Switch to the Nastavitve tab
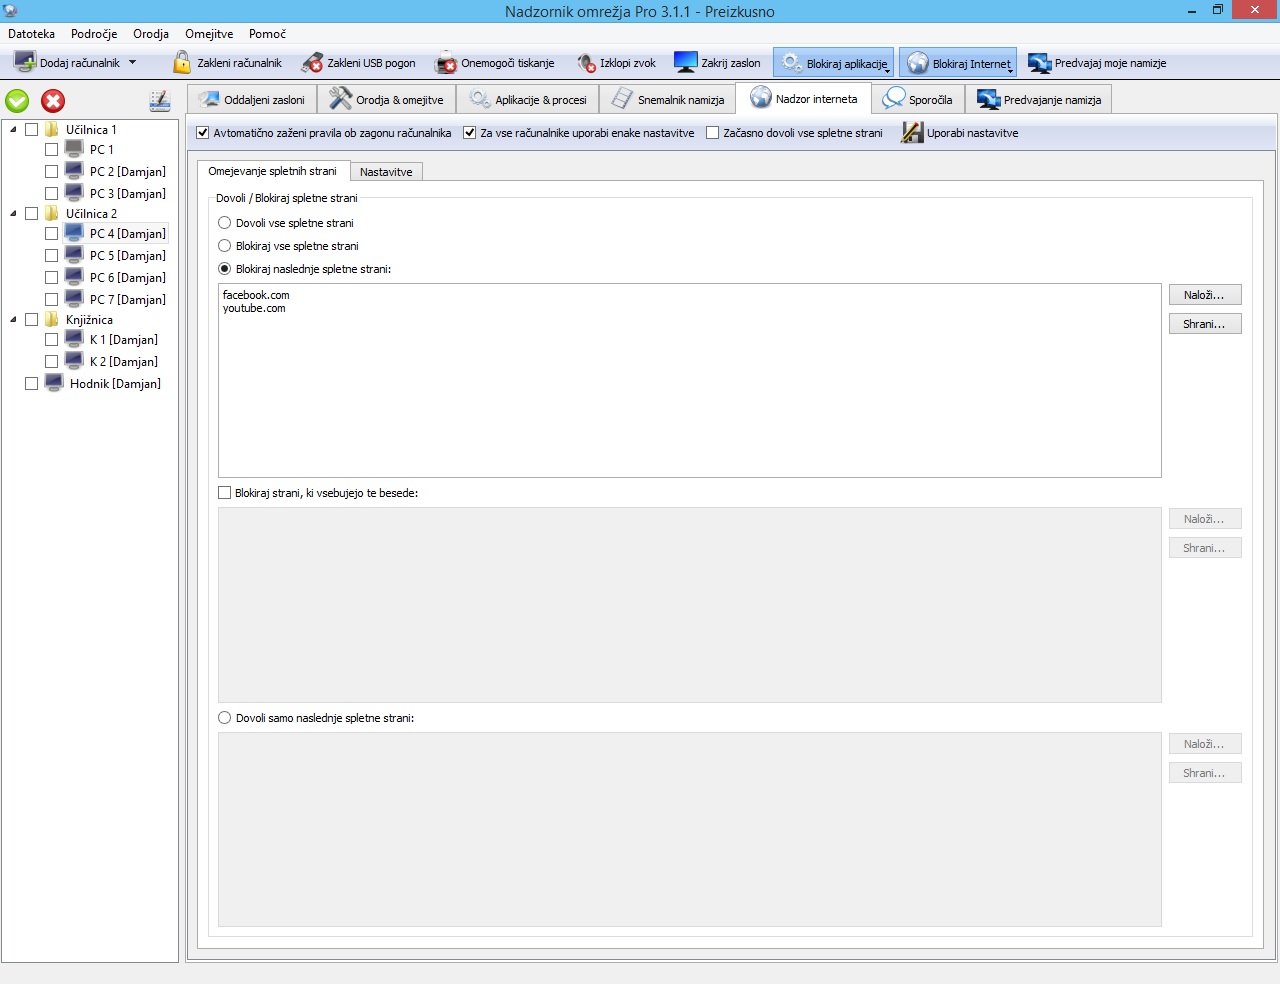 [386, 172]
